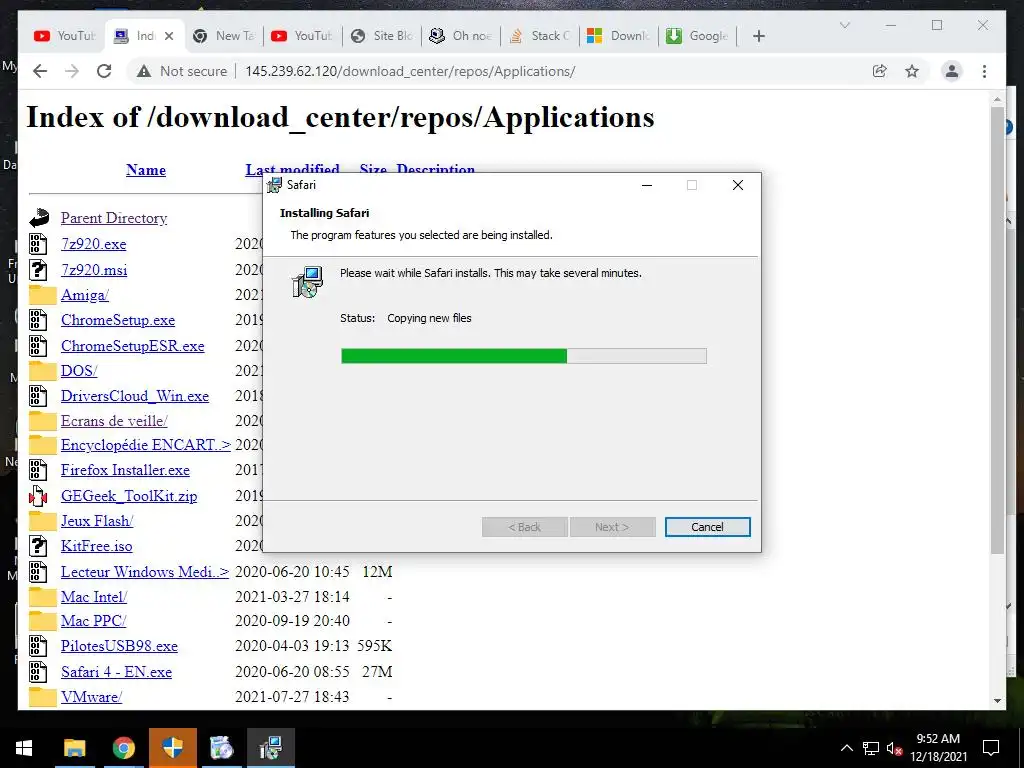Switch to the Microsoft Download tab
Screen dimensions: 1024x768
click(x=618, y=36)
